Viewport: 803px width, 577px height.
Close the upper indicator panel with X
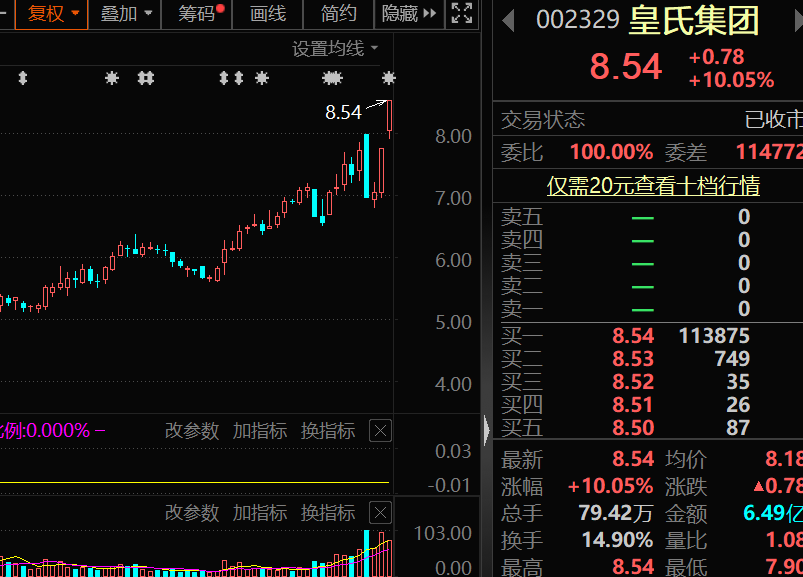380,431
